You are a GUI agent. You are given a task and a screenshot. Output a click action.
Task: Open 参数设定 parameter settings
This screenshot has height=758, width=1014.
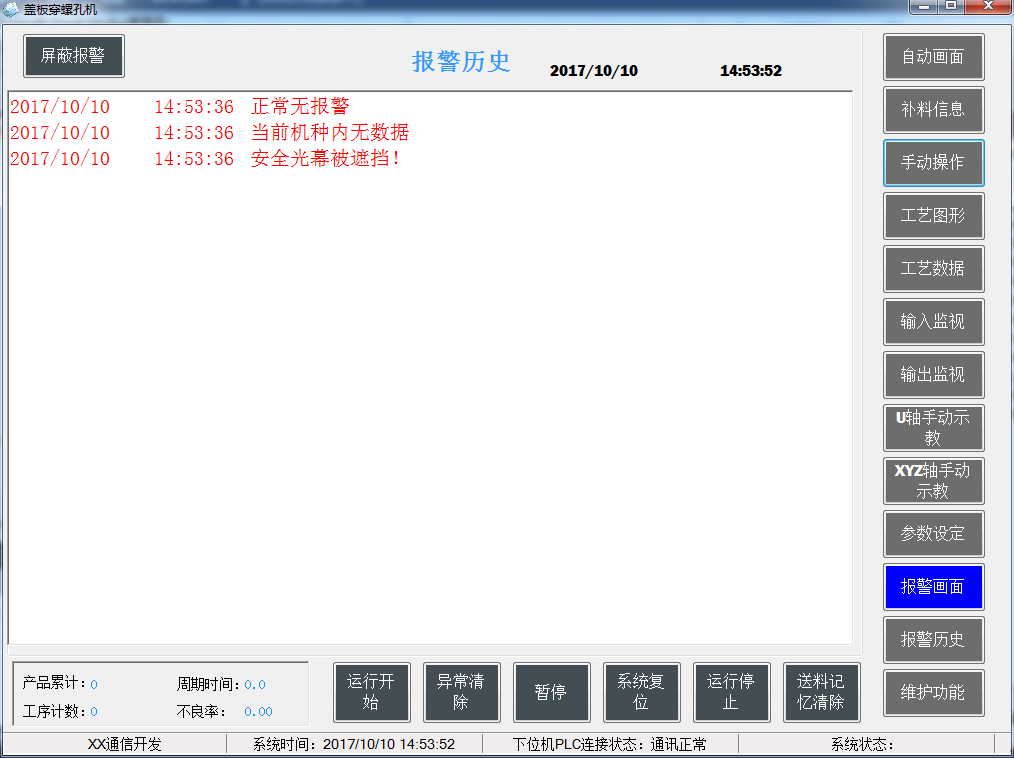(933, 534)
